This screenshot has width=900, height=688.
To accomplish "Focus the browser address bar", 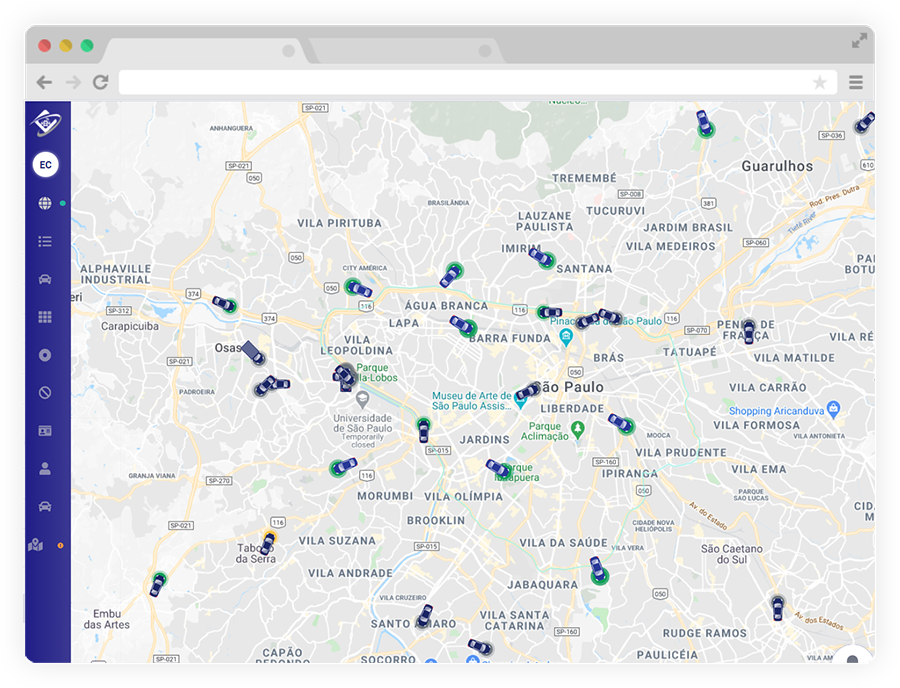I will (478, 83).
